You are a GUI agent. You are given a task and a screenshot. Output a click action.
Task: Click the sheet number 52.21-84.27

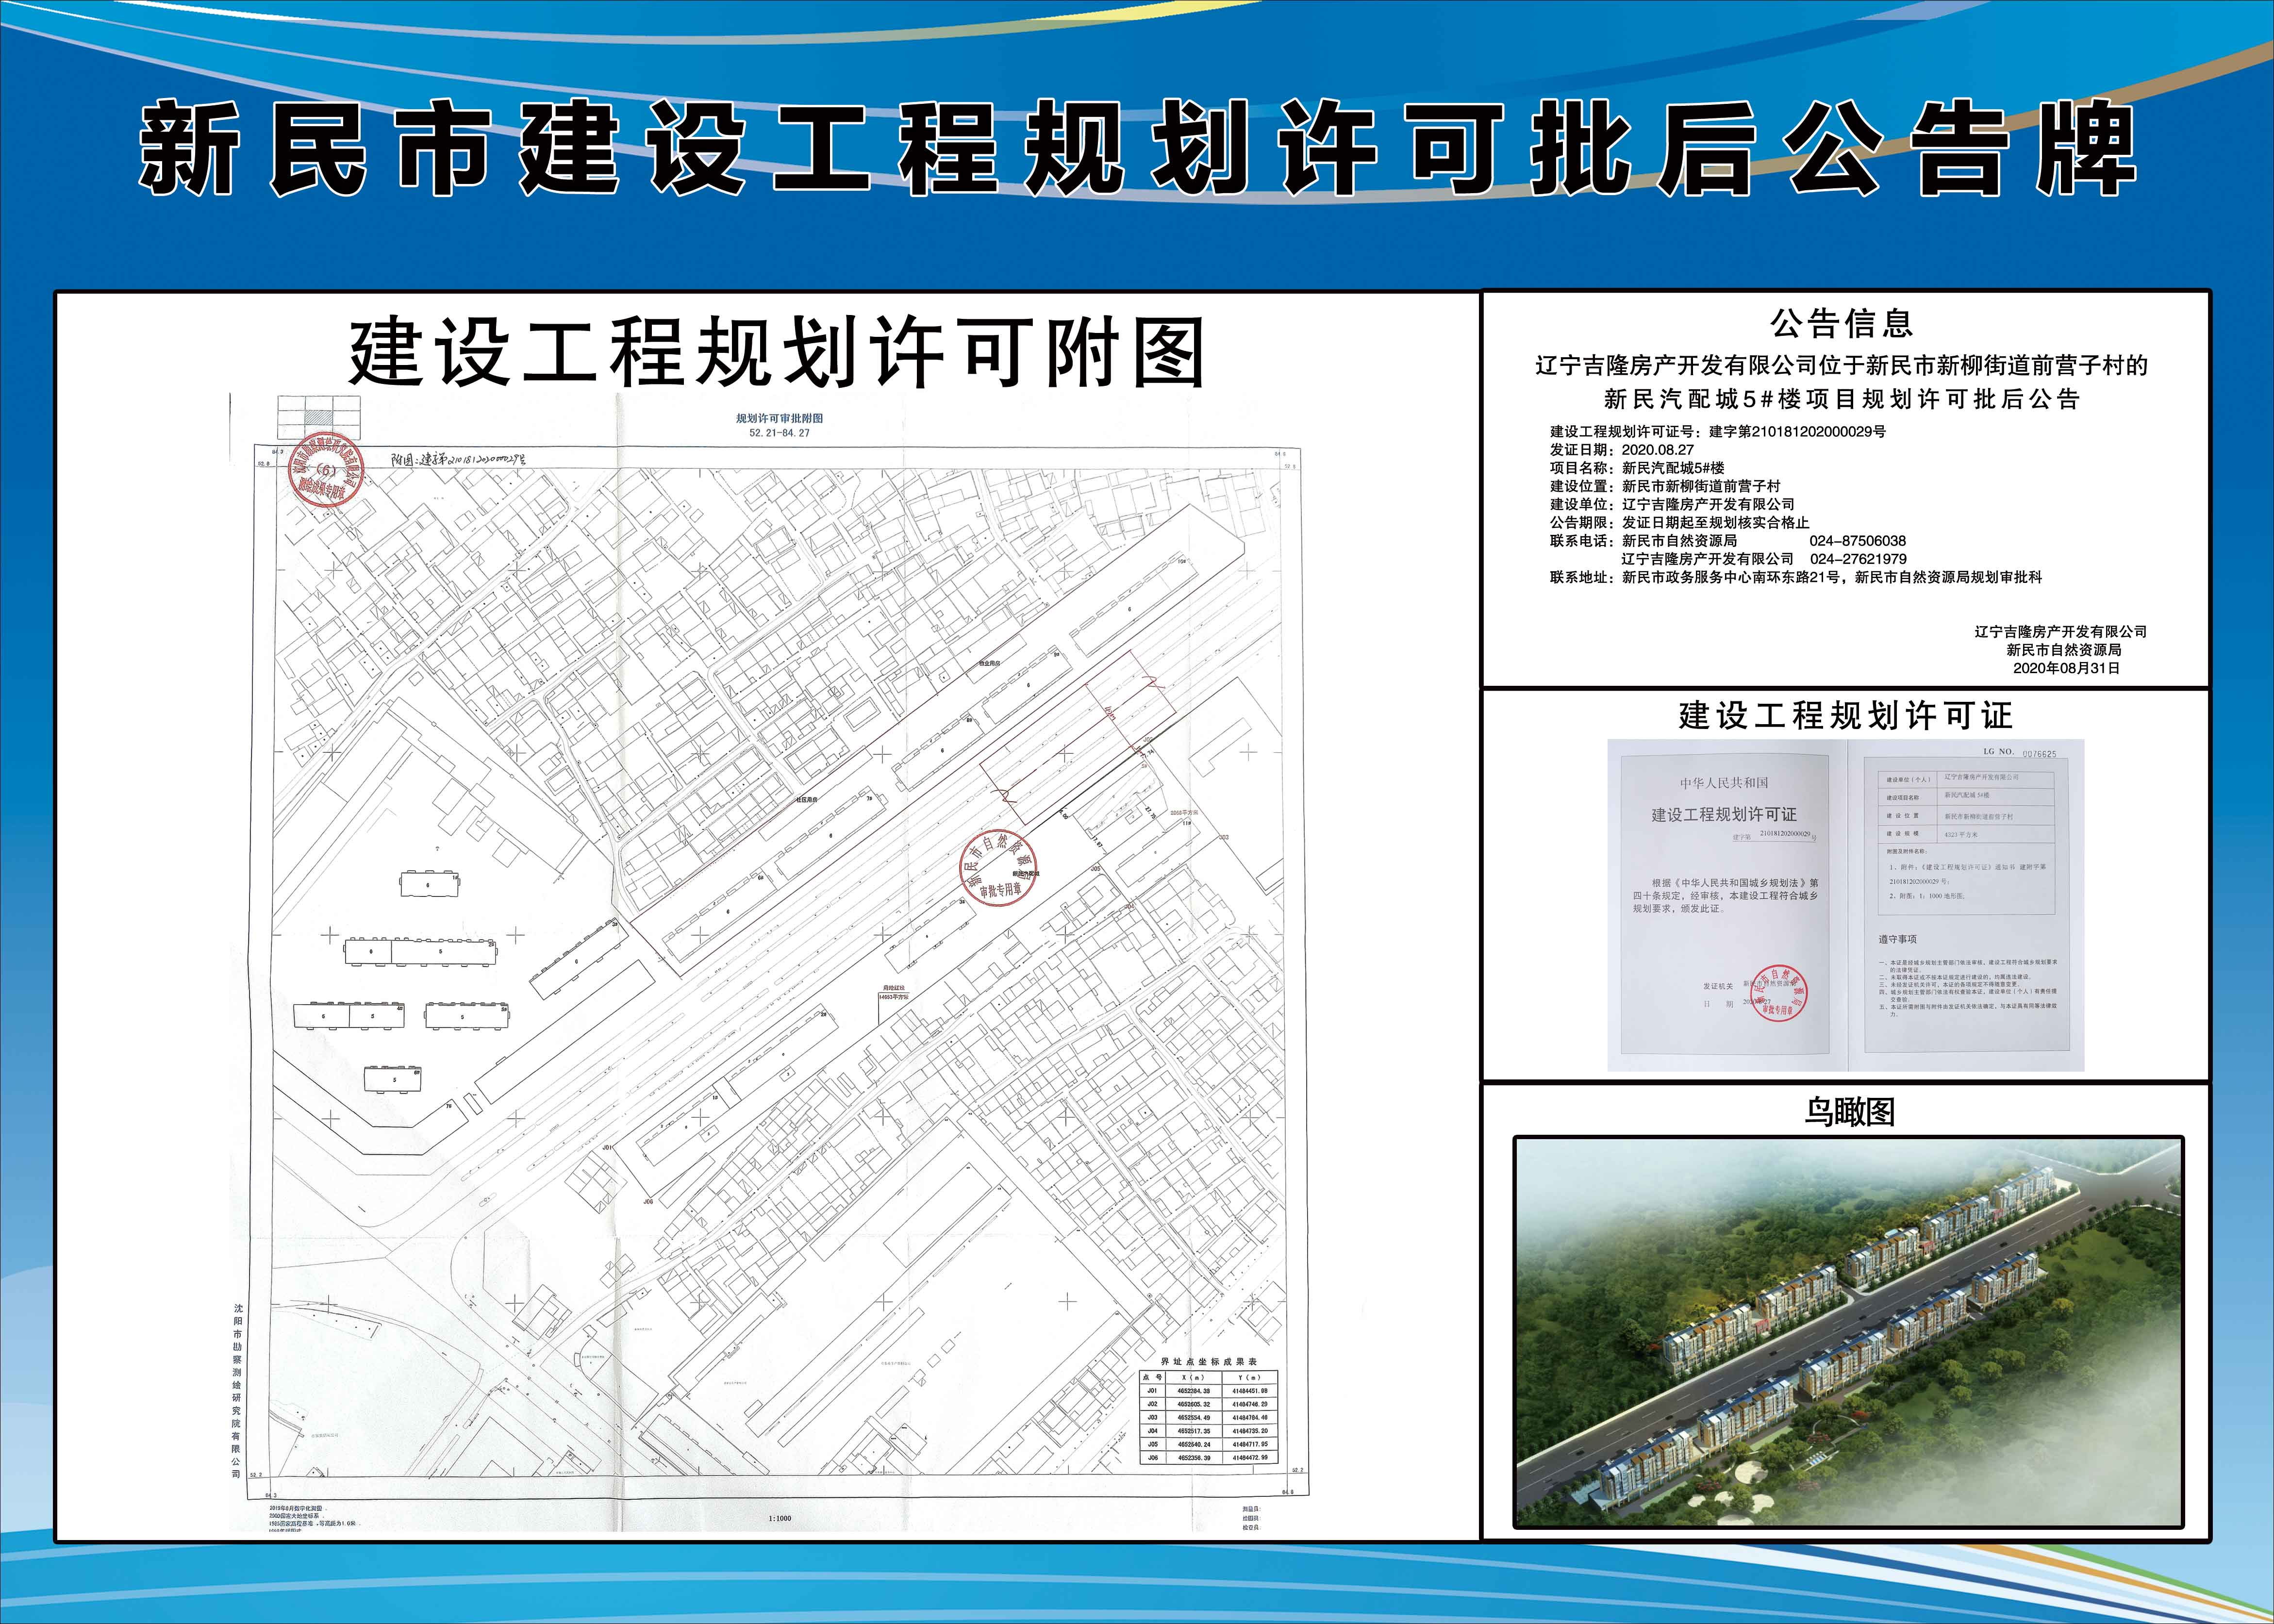pos(779,433)
